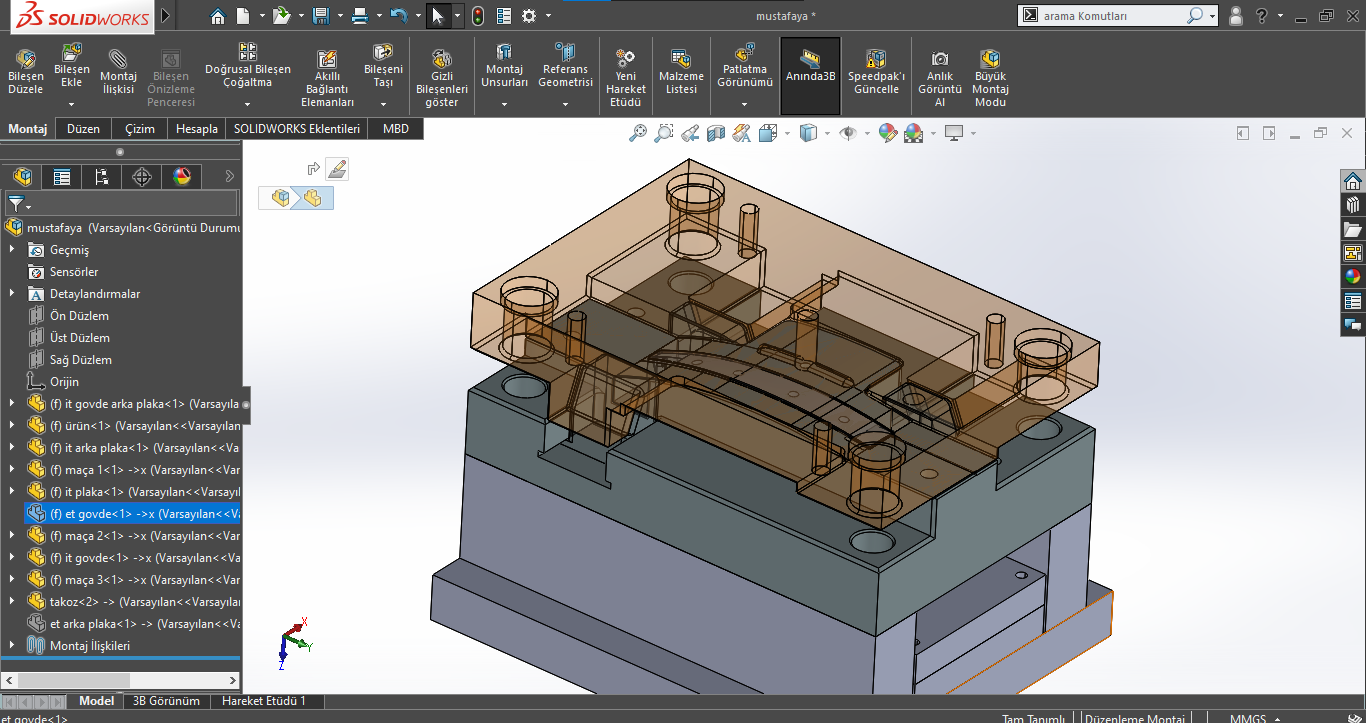Click the arama Komutları search field
1366x723 pixels.
coord(1112,16)
